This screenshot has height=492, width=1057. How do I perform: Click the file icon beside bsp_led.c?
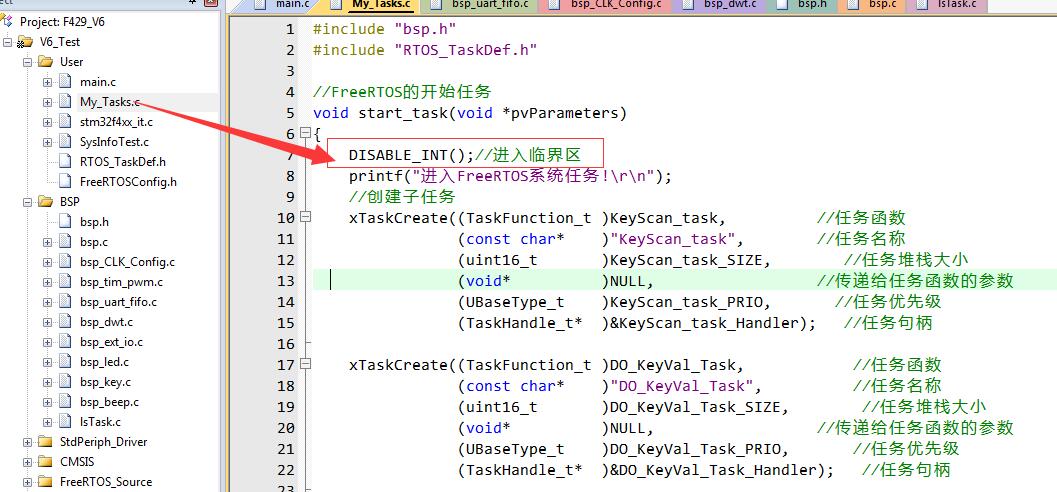(x=65, y=362)
